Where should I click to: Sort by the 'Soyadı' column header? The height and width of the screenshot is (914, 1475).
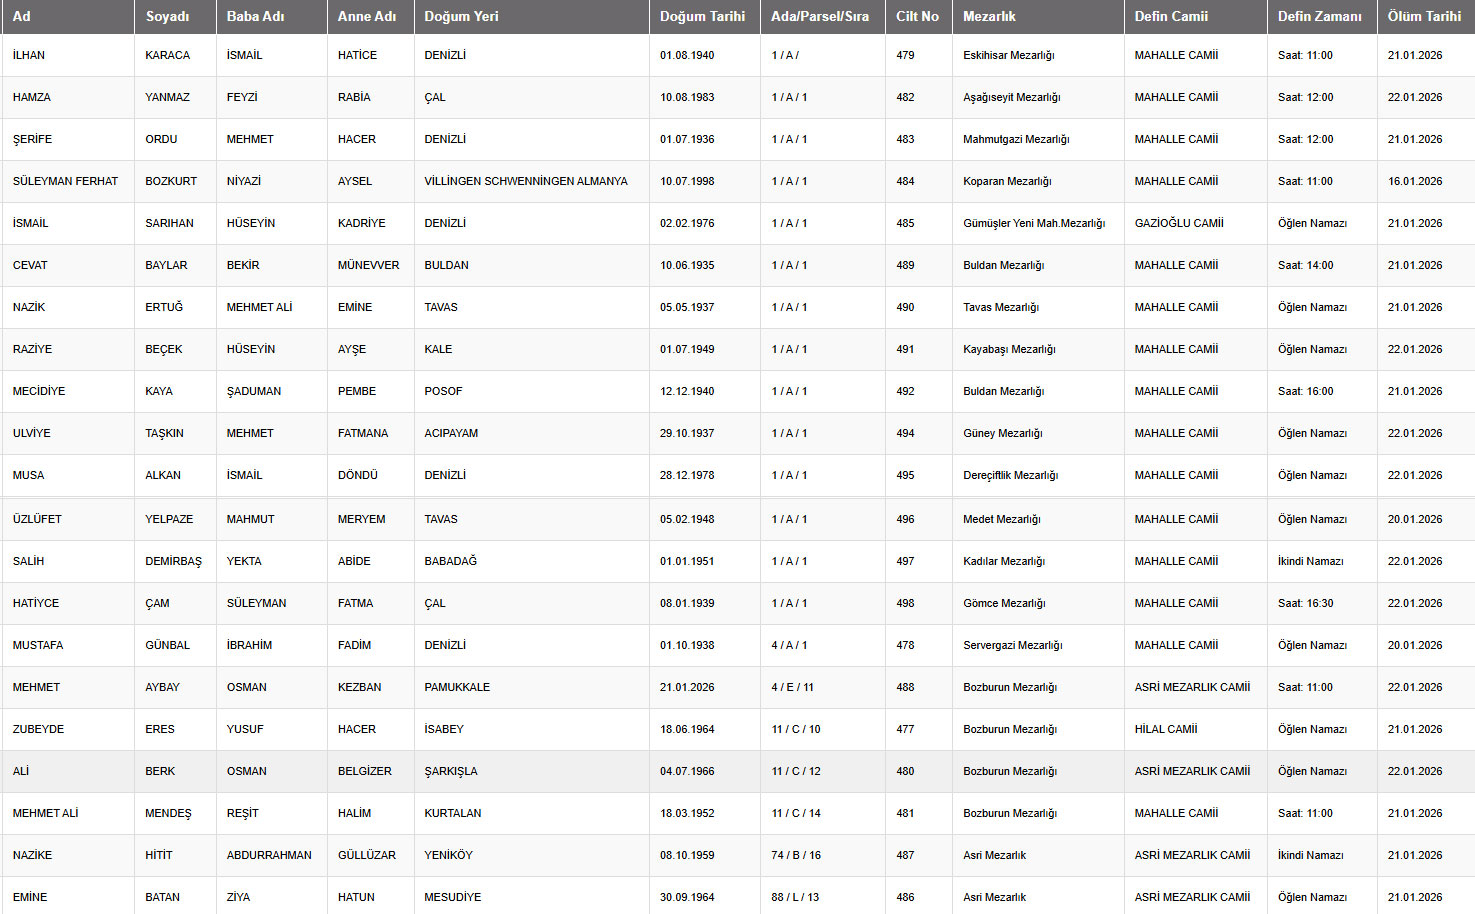click(167, 16)
